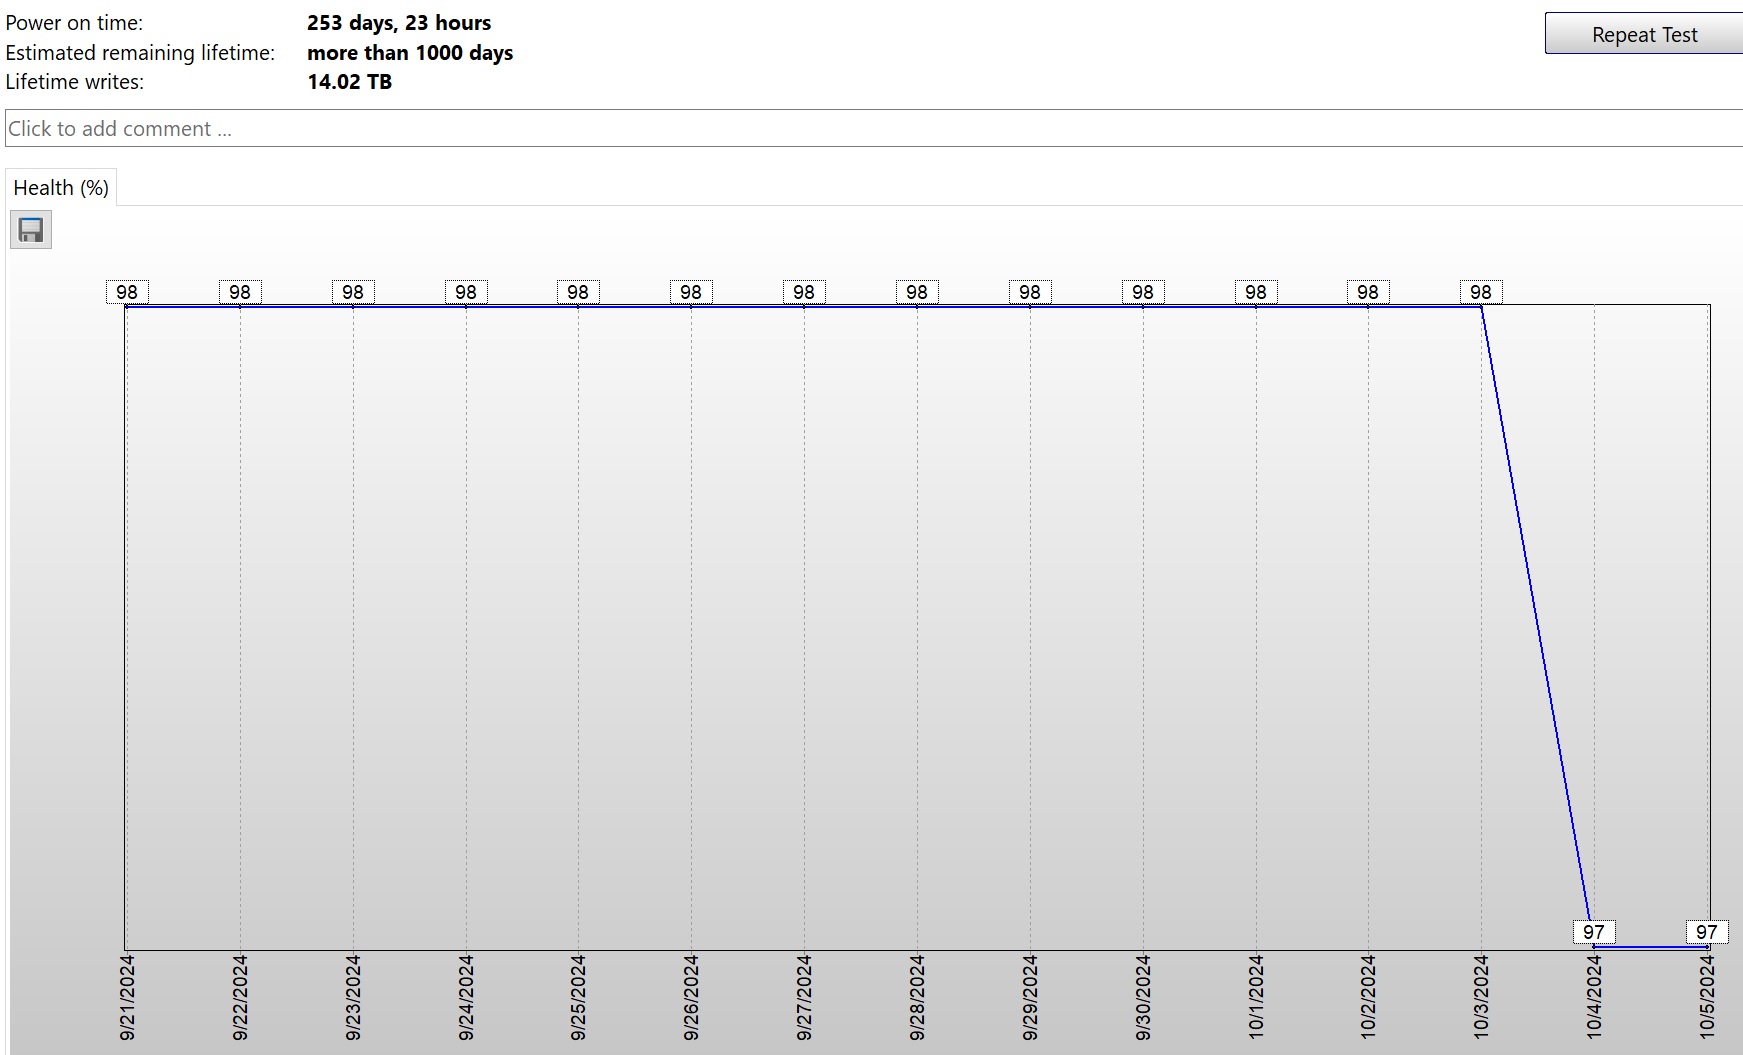Open the Health (%) tab
The height and width of the screenshot is (1055, 1743).
click(x=61, y=188)
